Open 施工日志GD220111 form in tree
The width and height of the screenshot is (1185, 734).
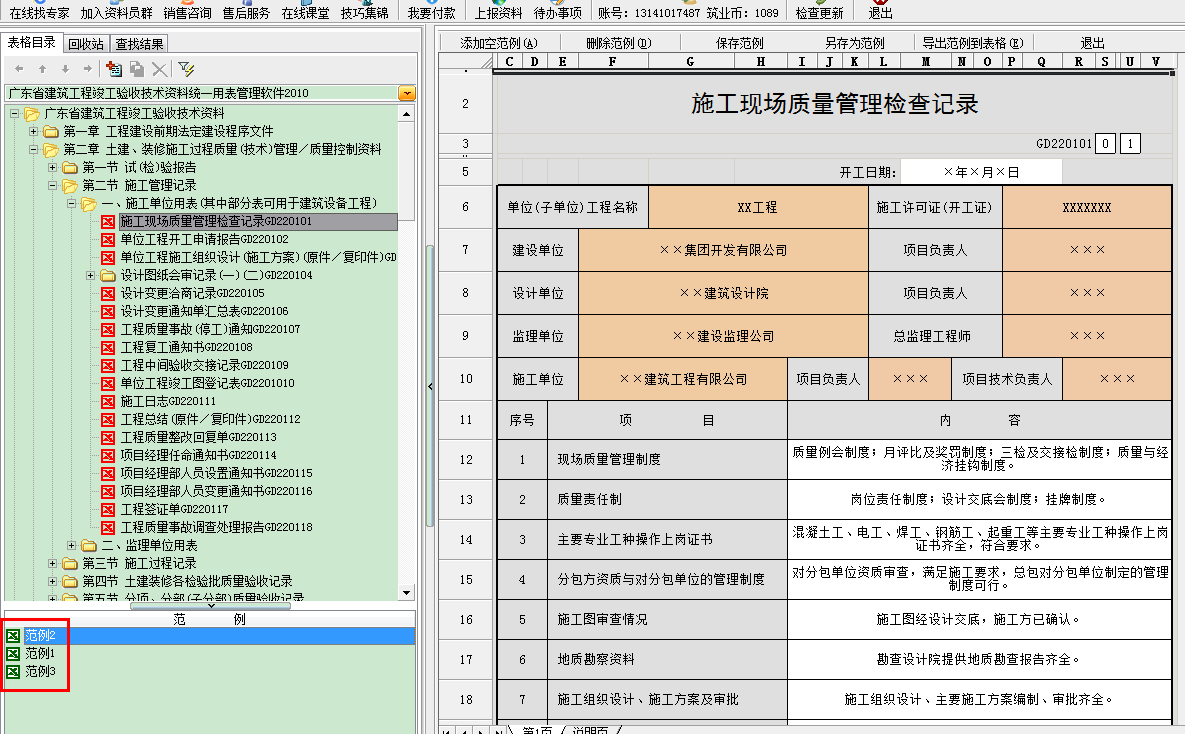(167, 401)
